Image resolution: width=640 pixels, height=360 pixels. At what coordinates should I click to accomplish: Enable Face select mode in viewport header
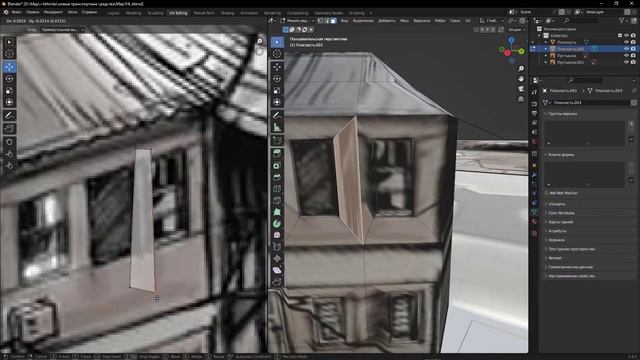click(333, 20)
